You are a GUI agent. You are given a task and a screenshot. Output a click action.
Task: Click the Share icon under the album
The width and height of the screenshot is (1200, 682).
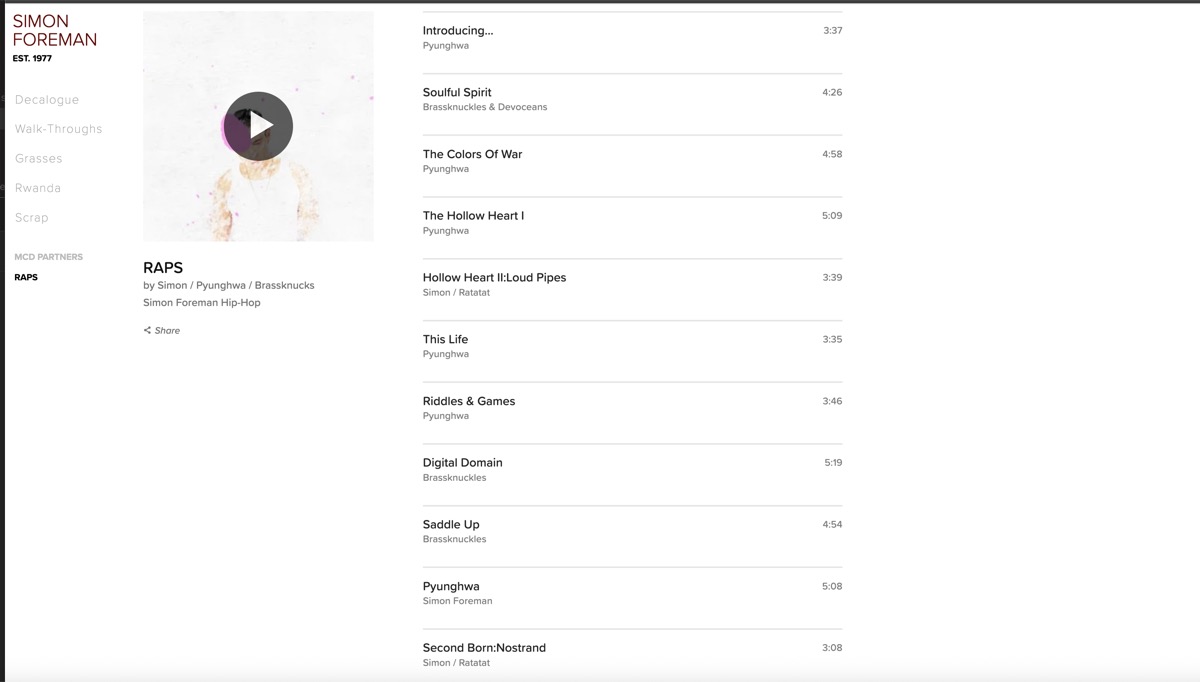pos(148,331)
